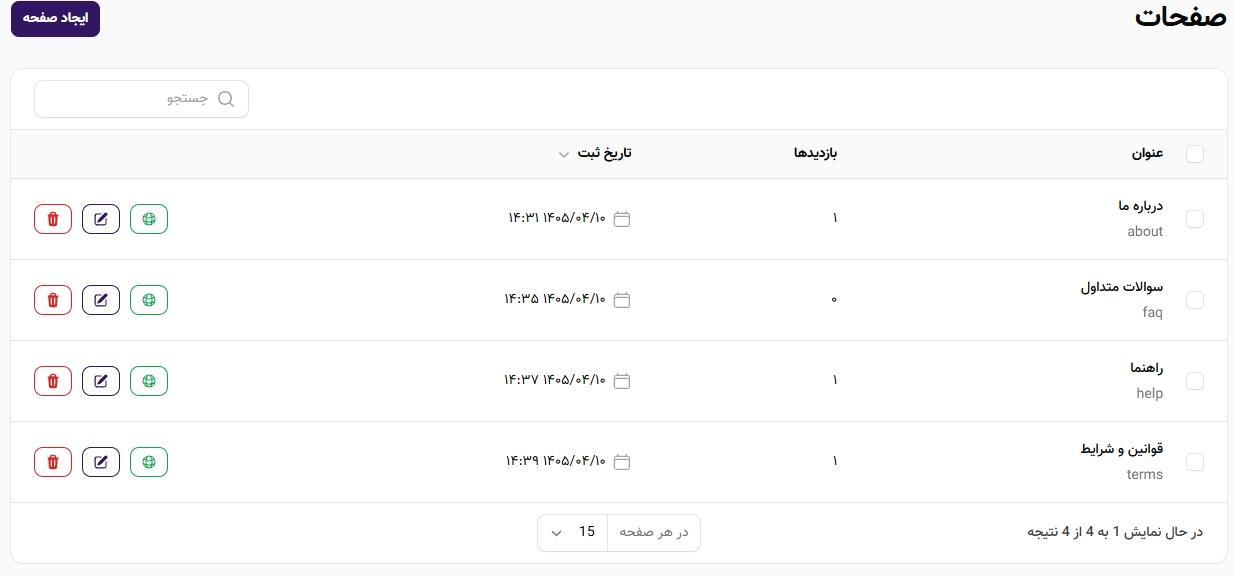
Task: Tick the 'راهنما' row checkbox
Action: 1195,381
